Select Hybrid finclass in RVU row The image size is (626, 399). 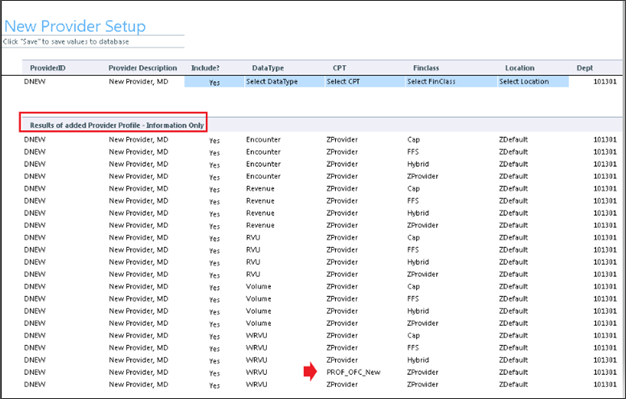[x=418, y=262]
